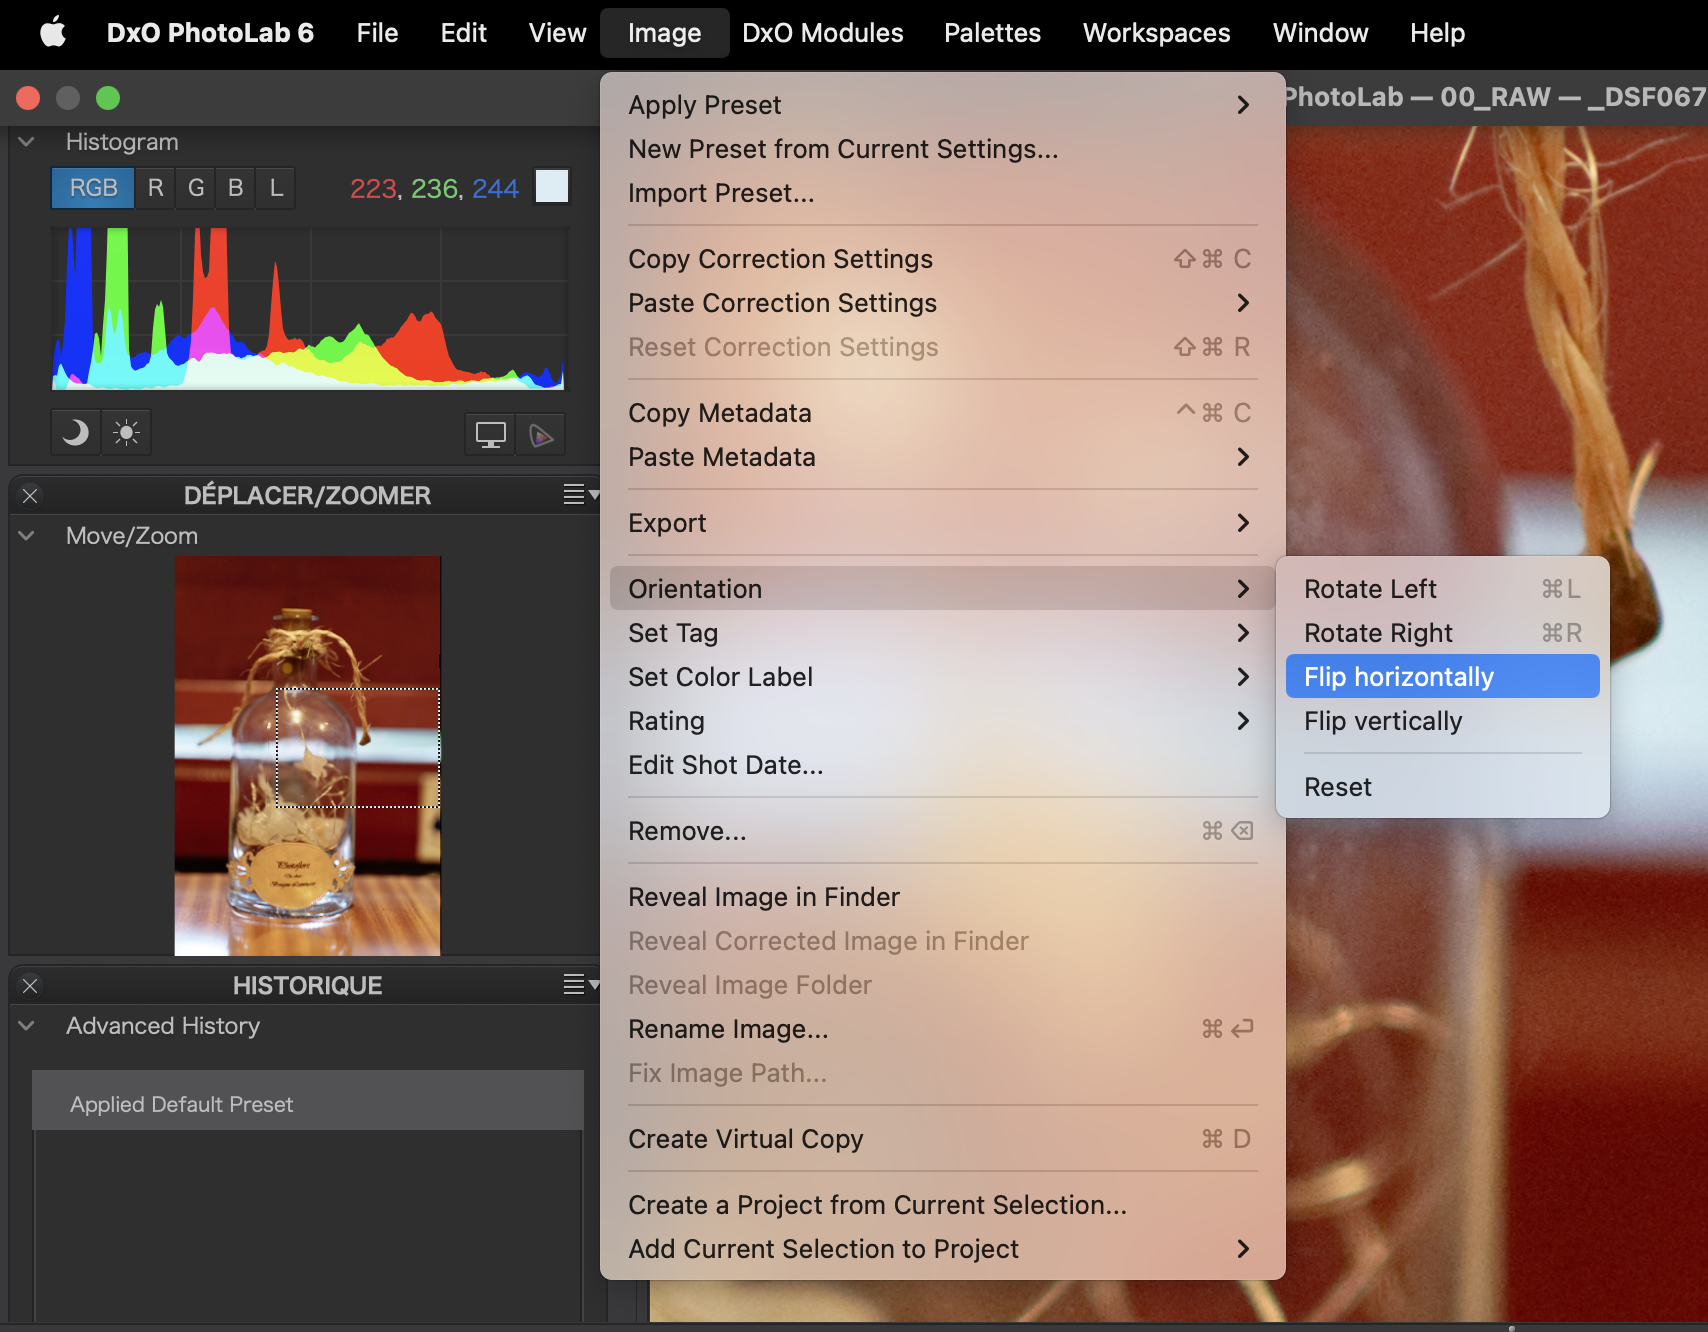Image resolution: width=1708 pixels, height=1332 pixels.
Task: Toggle highlight clipping sun icon
Action: (x=126, y=433)
